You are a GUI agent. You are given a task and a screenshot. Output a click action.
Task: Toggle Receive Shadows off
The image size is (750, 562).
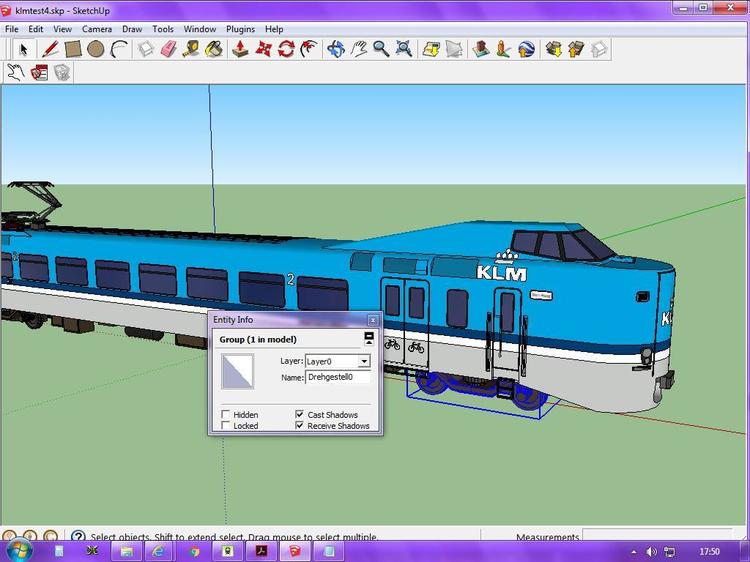[299, 425]
